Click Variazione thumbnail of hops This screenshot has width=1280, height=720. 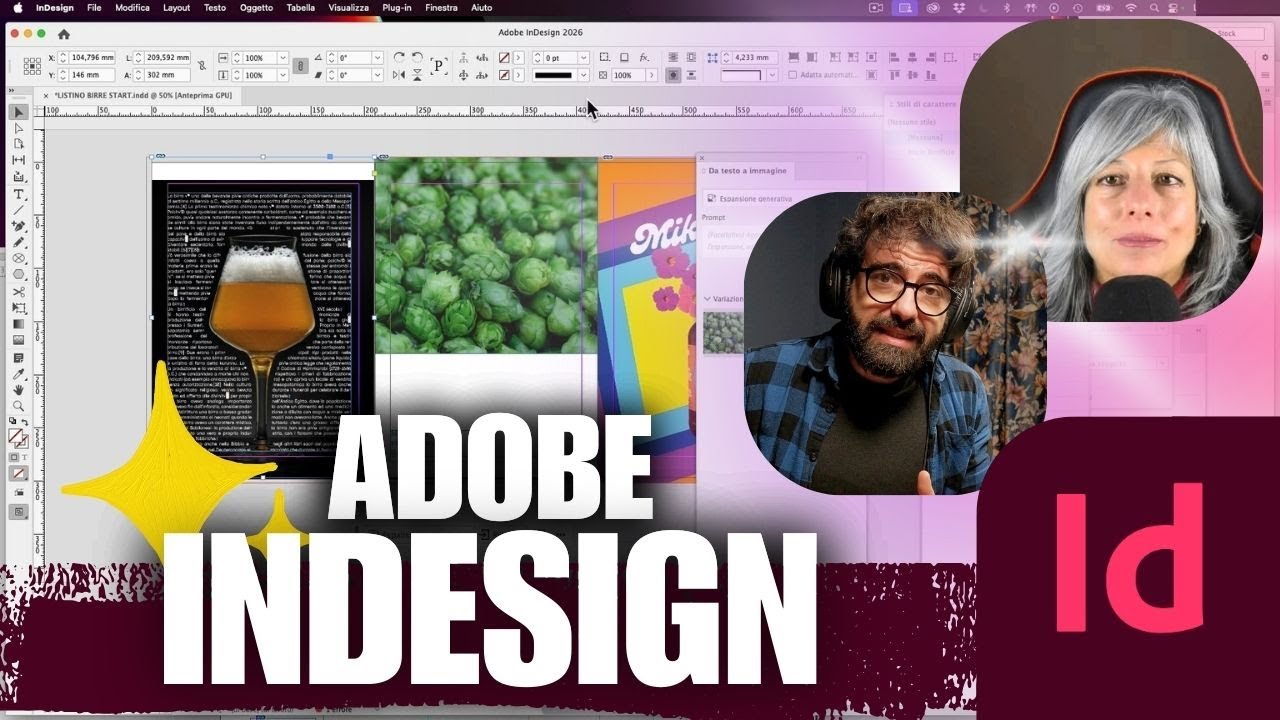(723, 334)
